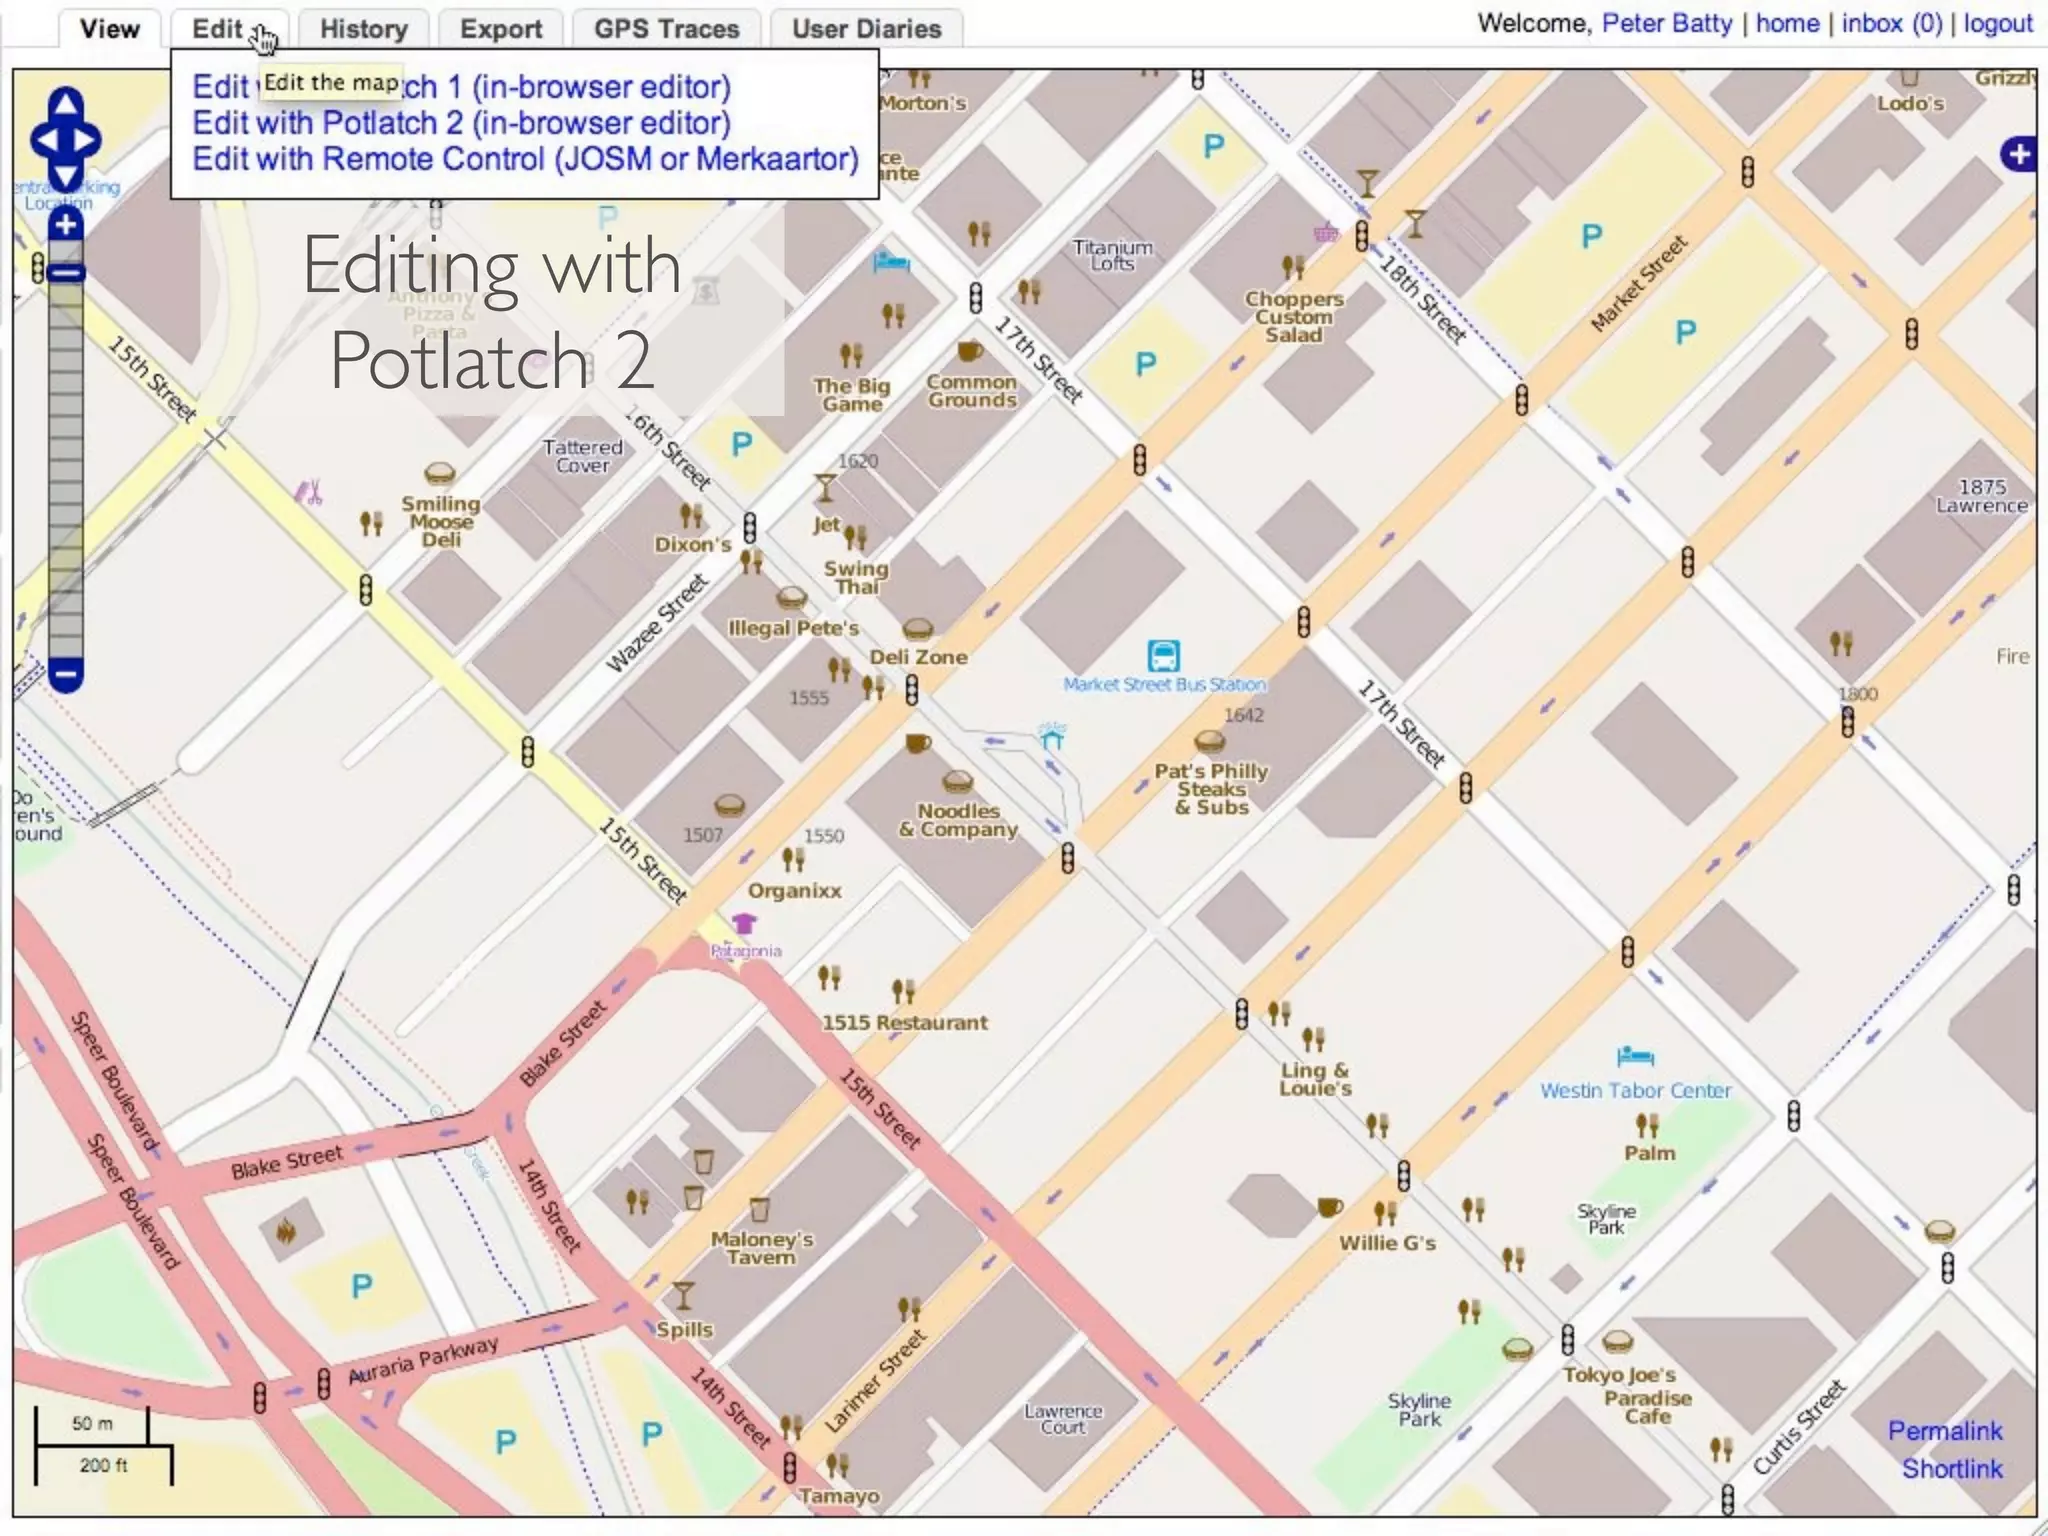The width and height of the screenshot is (2048, 1536).
Task: Click the logout link
Action: coord(1997,23)
